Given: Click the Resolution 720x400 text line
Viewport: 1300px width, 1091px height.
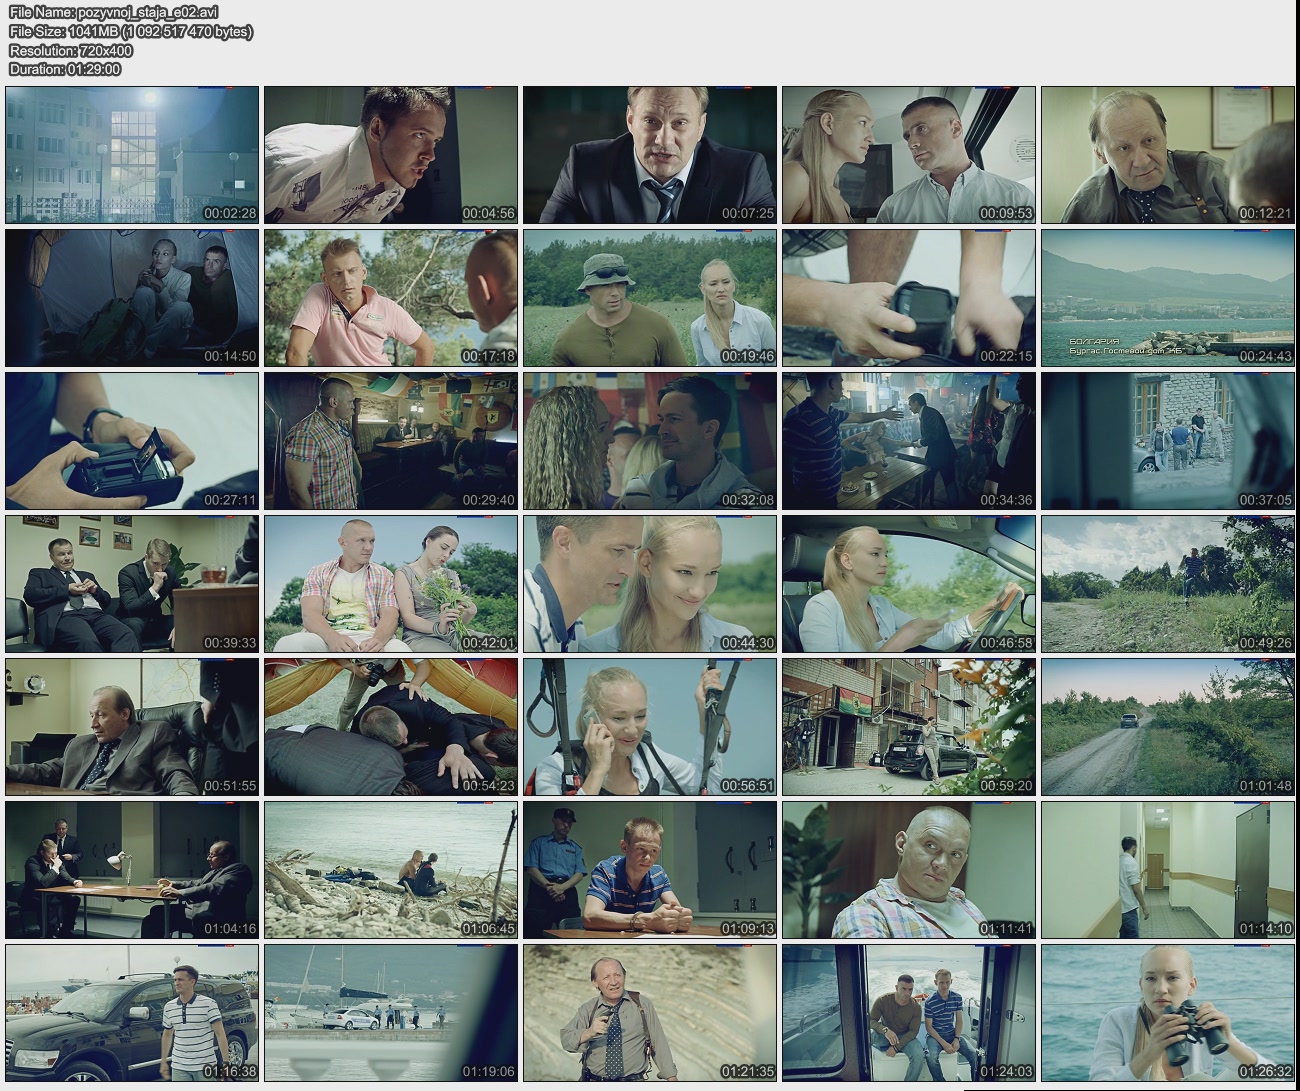Looking at the screenshot, I should pyautogui.click(x=70, y=50).
